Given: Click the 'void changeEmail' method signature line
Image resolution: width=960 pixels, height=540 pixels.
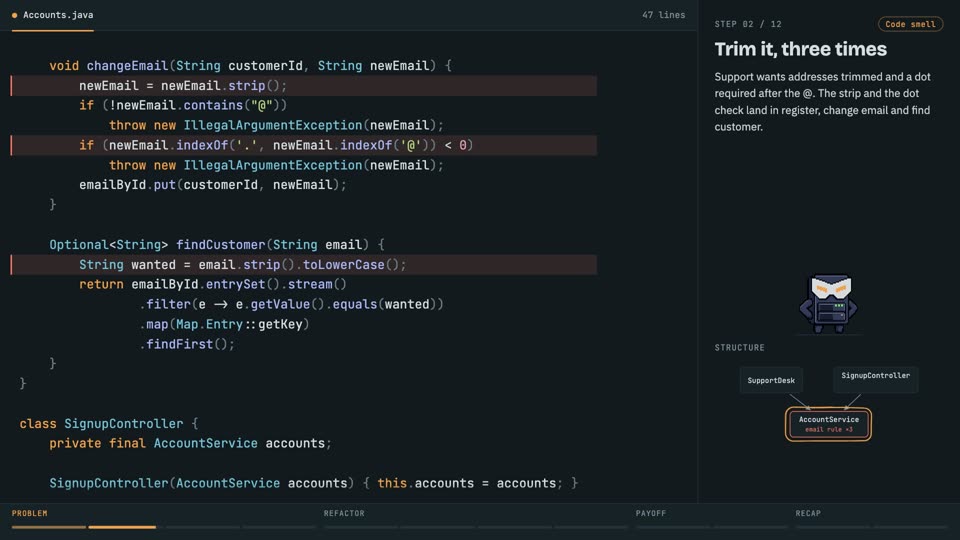Looking at the screenshot, I should [x=250, y=66].
